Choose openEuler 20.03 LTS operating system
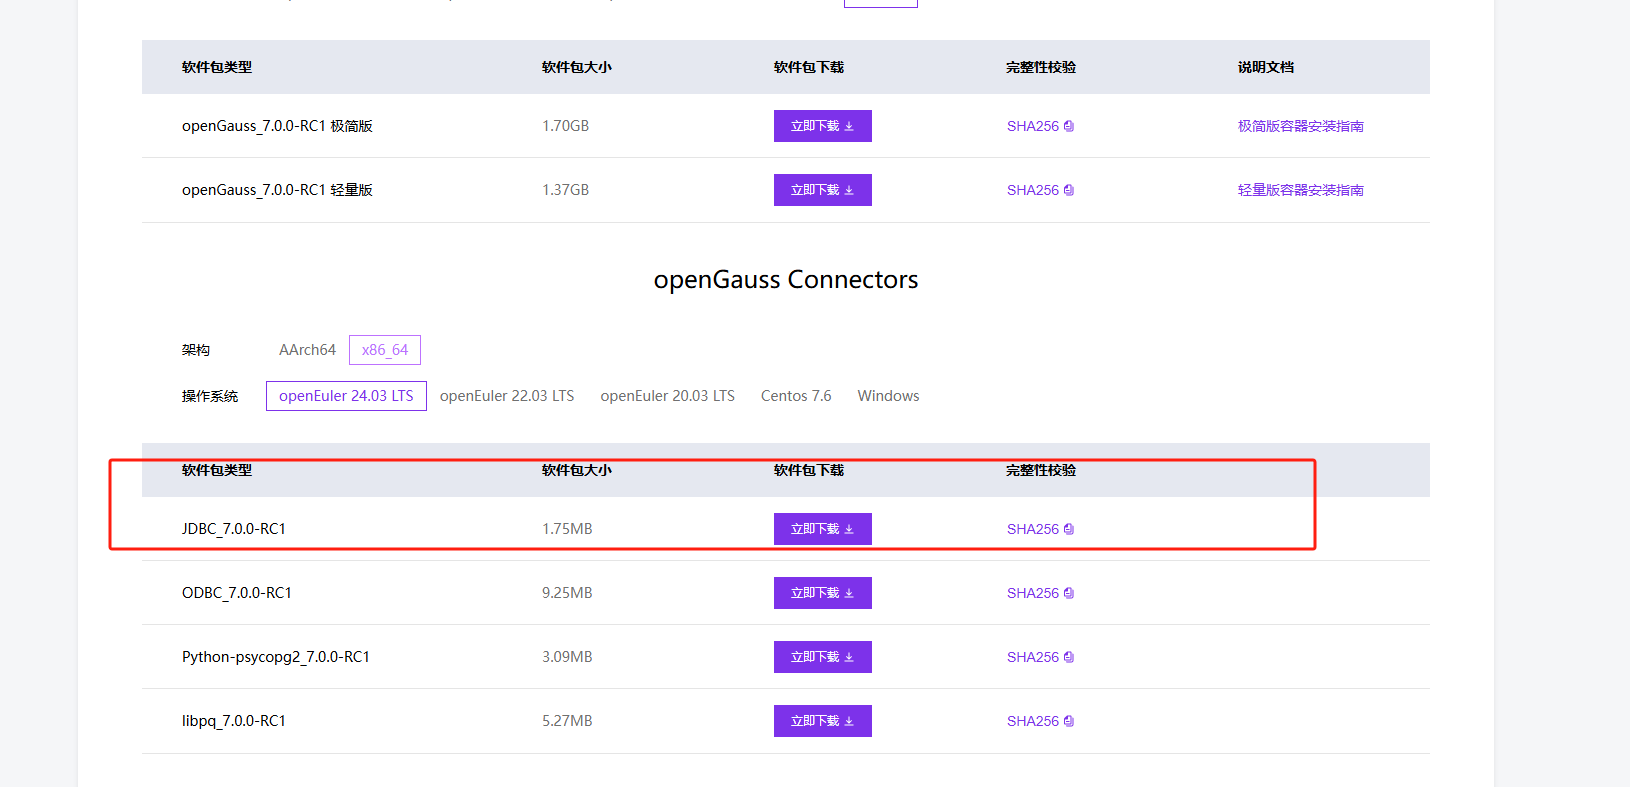Image resolution: width=1630 pixels, height=787 pixels. tap(667, 396)
